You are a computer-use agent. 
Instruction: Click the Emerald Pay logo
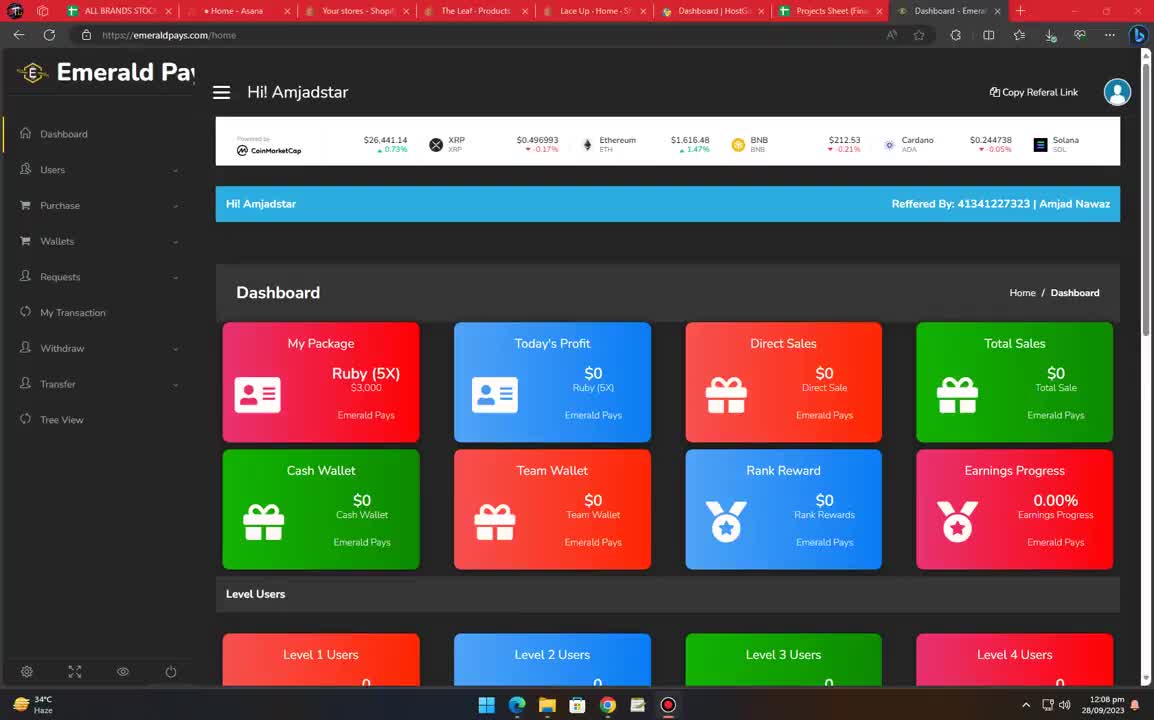[106, 72]
